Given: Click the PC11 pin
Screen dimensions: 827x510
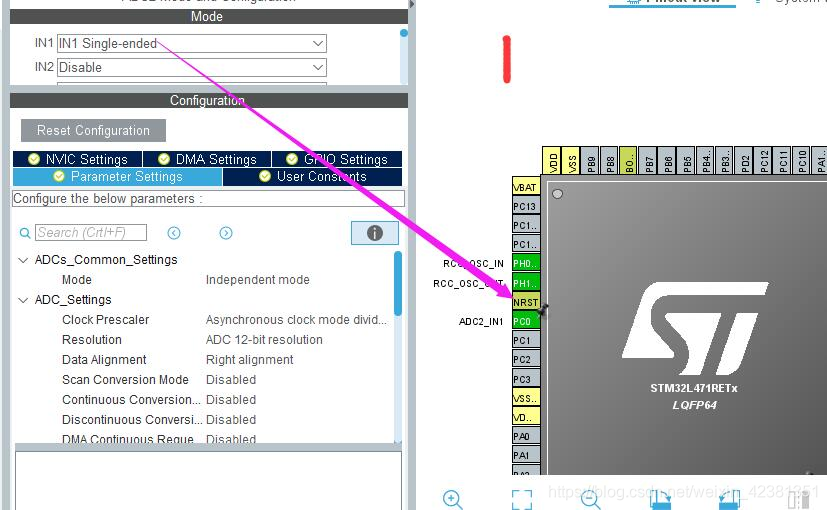Looking at the screenshot, I should (782, 160).
